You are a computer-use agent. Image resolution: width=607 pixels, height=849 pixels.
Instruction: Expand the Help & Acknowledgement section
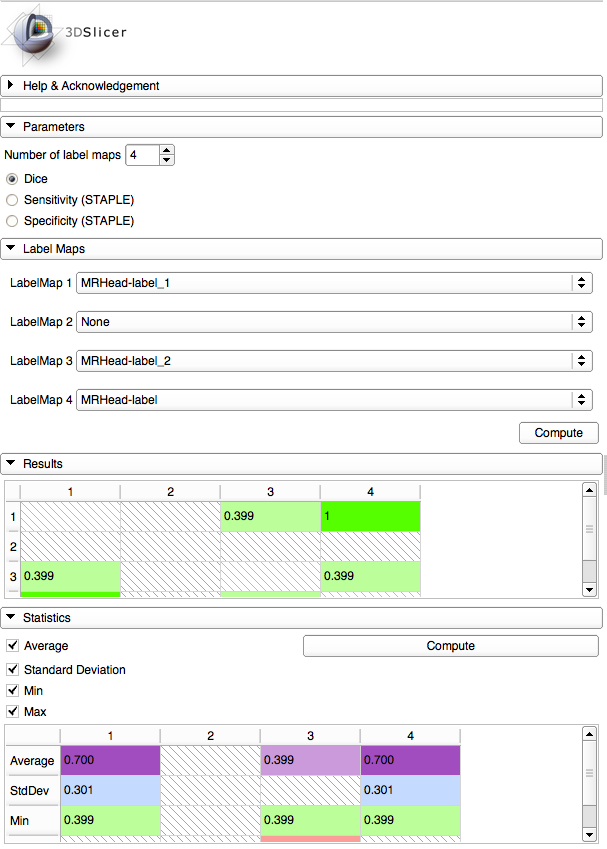coord(302,86)
